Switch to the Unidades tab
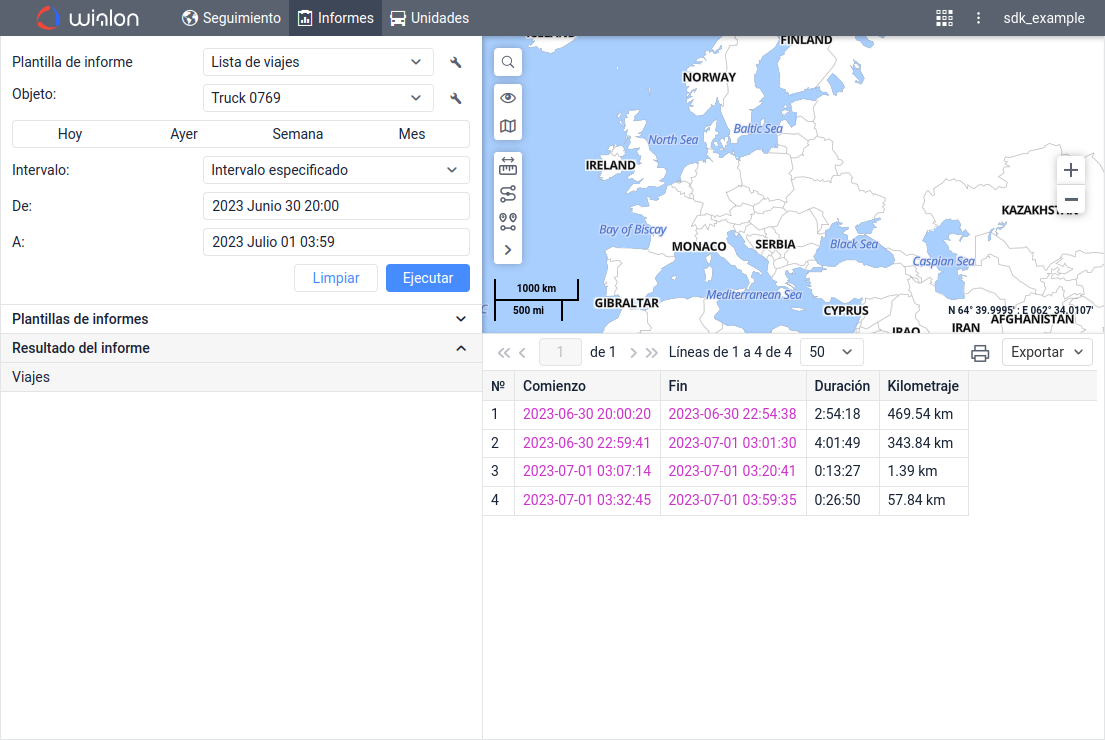This screenshot has height=740, width=1105. click(x=429, y=18)
